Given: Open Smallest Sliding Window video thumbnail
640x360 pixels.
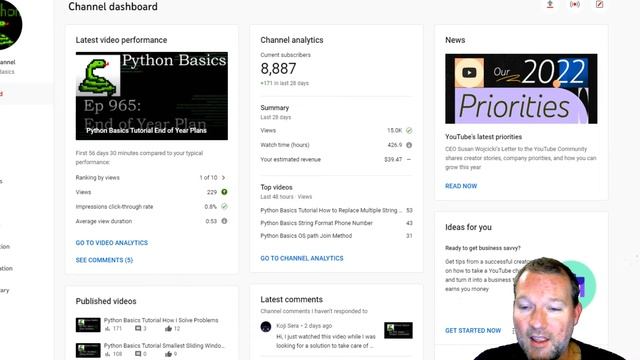Looking at the screenshot, I should 88,350.
